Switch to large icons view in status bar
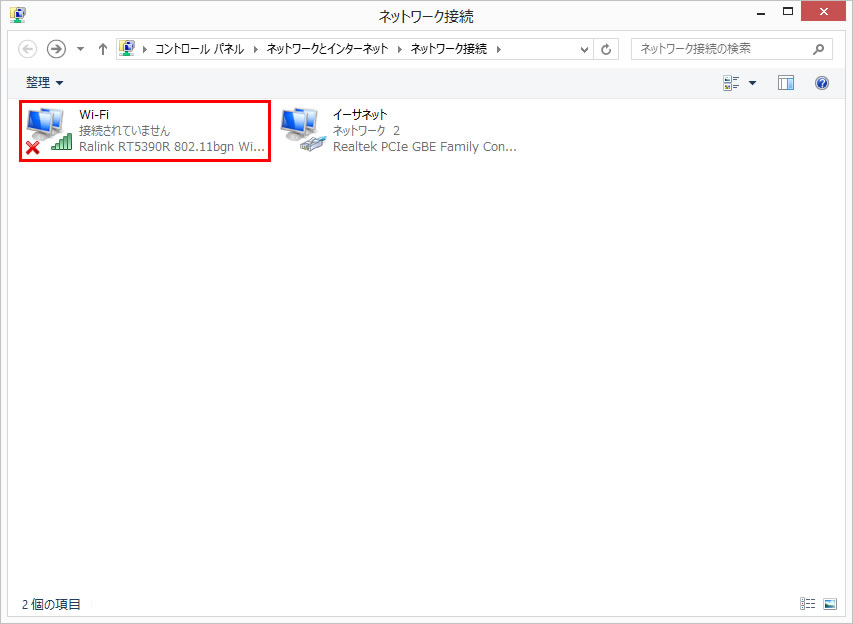This screenshot has width=853, height=624. [830, 603]
